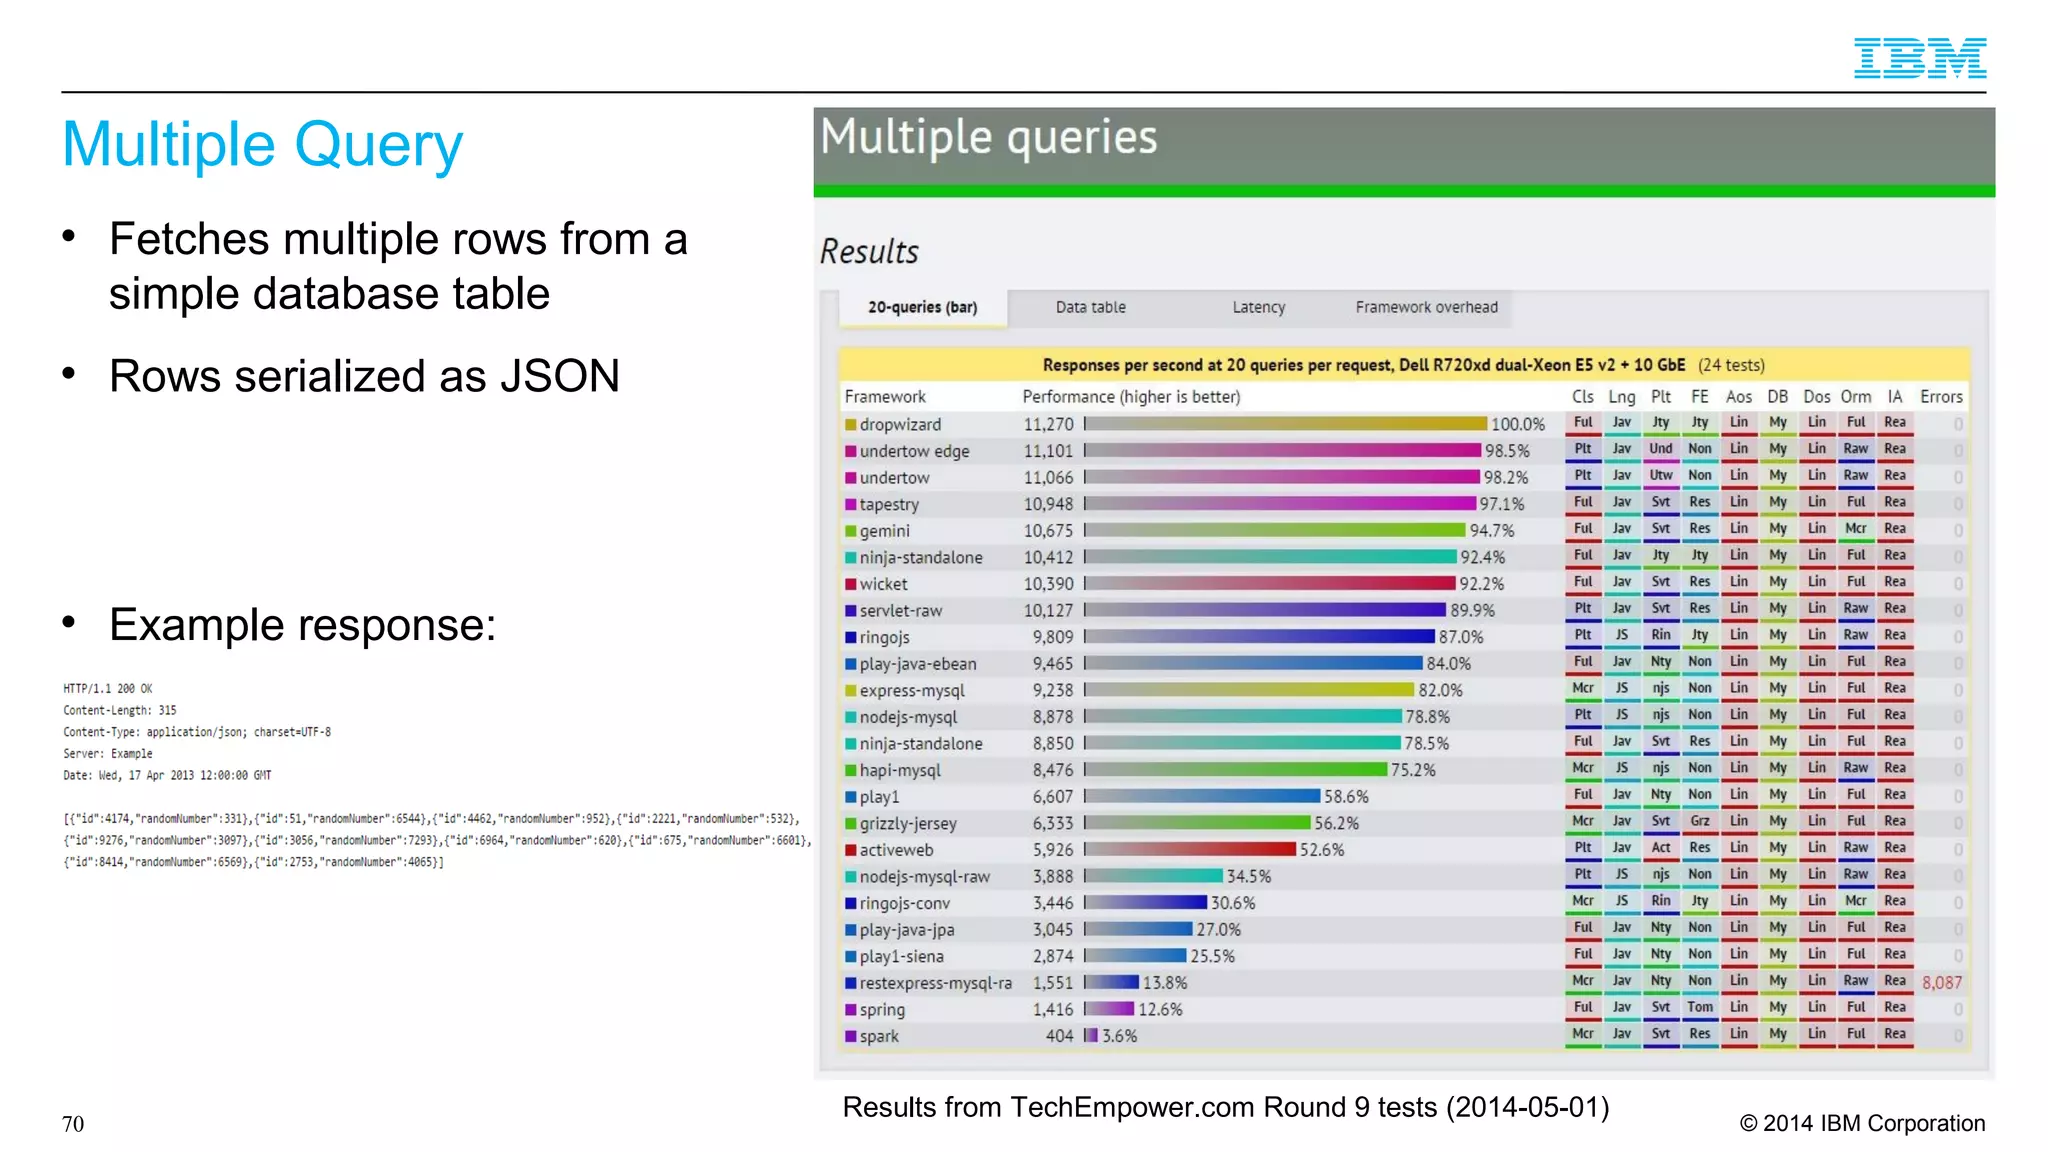Click the 2014 IBM Corporation copyright
The height and width of the screenshot is (1152, 2048).
click(x=1862, y=1123)
